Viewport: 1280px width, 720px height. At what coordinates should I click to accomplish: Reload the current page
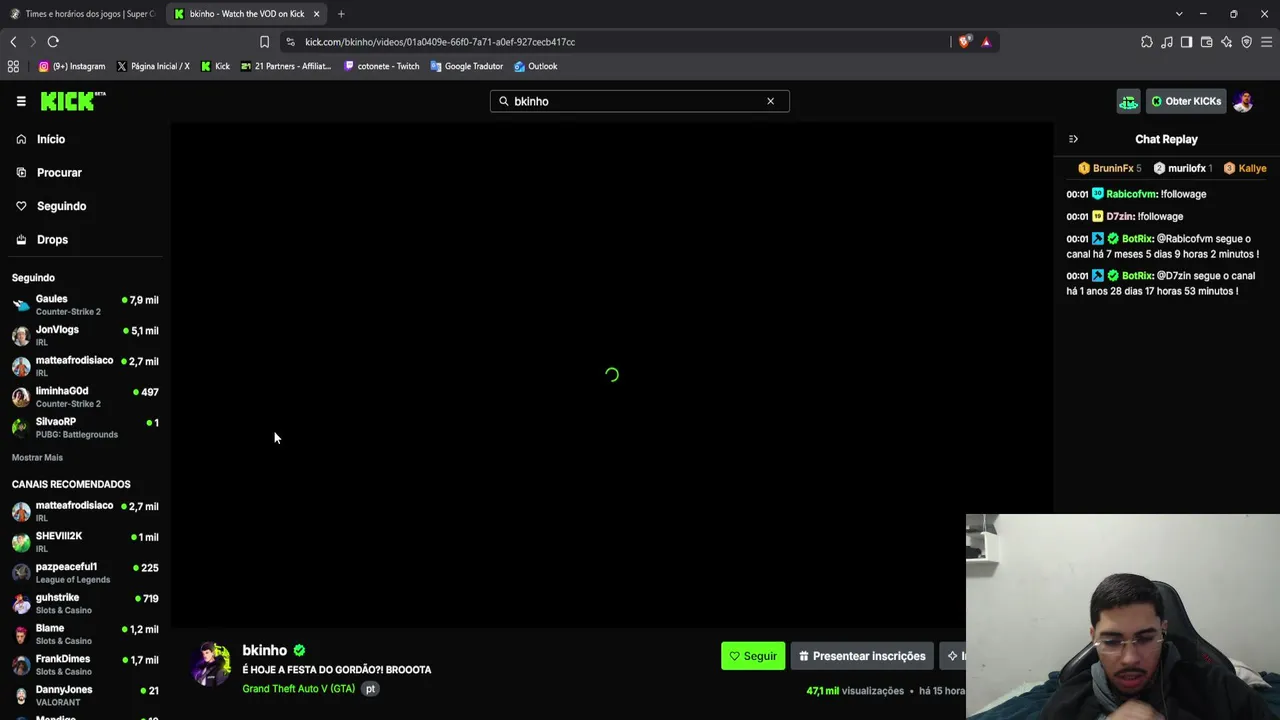(x=53, y=42)
